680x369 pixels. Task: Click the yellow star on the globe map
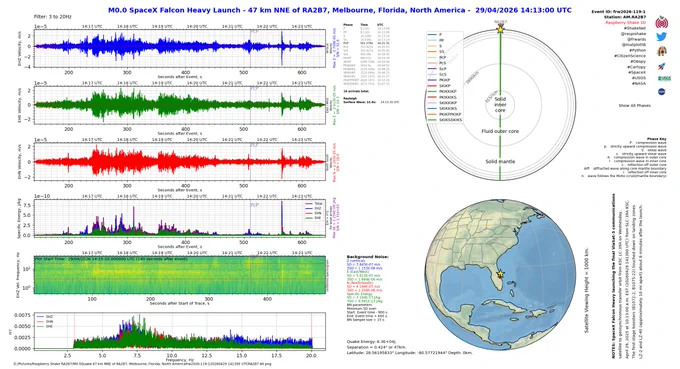(500, 274)
